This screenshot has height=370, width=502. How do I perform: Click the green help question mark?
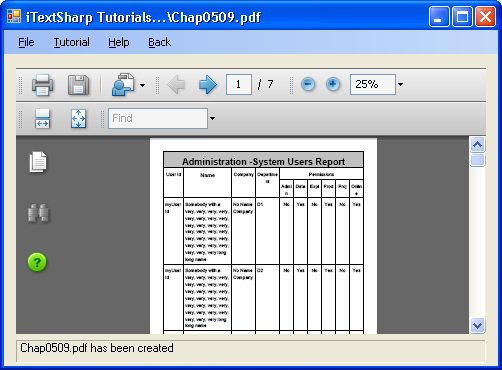tap(37, 262)
